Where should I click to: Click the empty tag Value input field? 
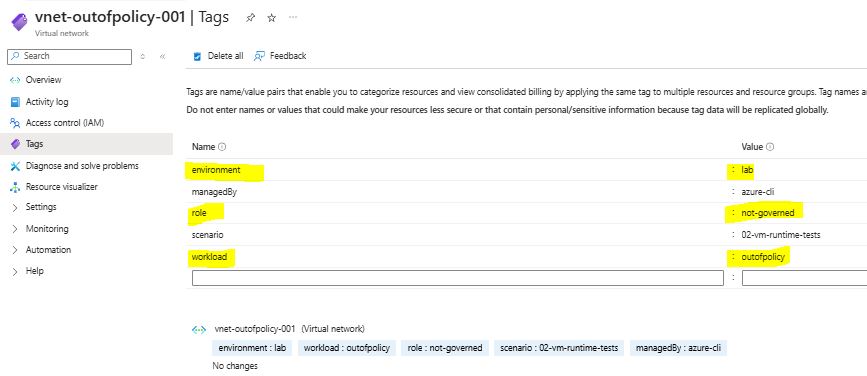(805, 278)
